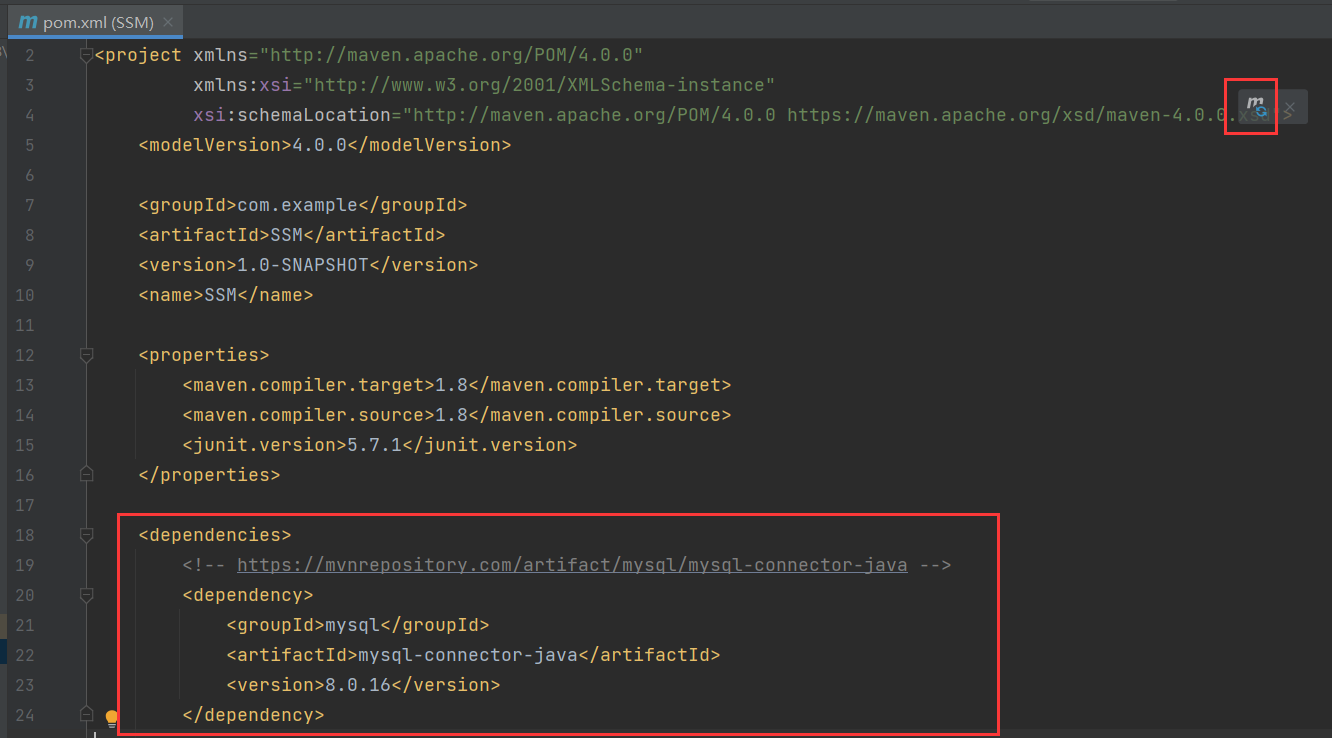Click the maven.compiler.source value 1.8
The width and height of the screenshot is (1332, 738).
click(451, 415)
